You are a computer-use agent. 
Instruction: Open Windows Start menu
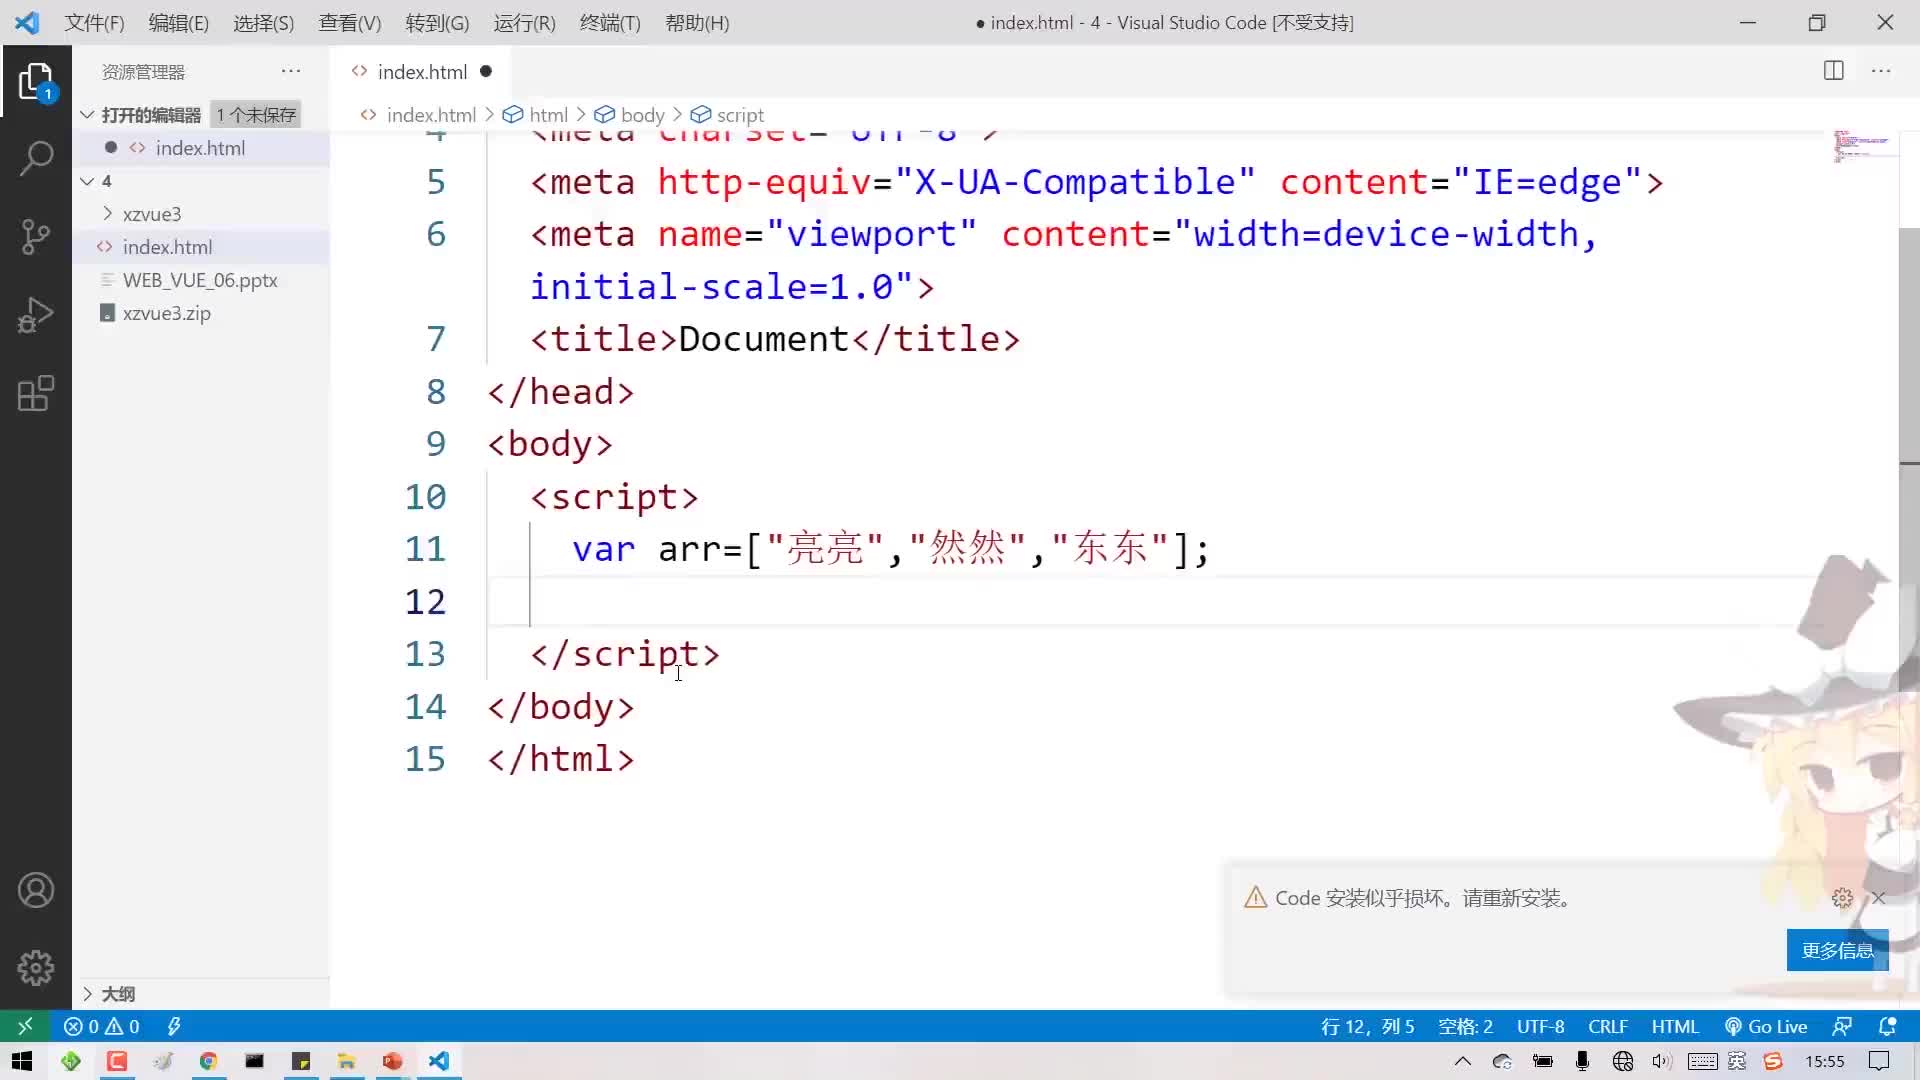click(22, 1061)
